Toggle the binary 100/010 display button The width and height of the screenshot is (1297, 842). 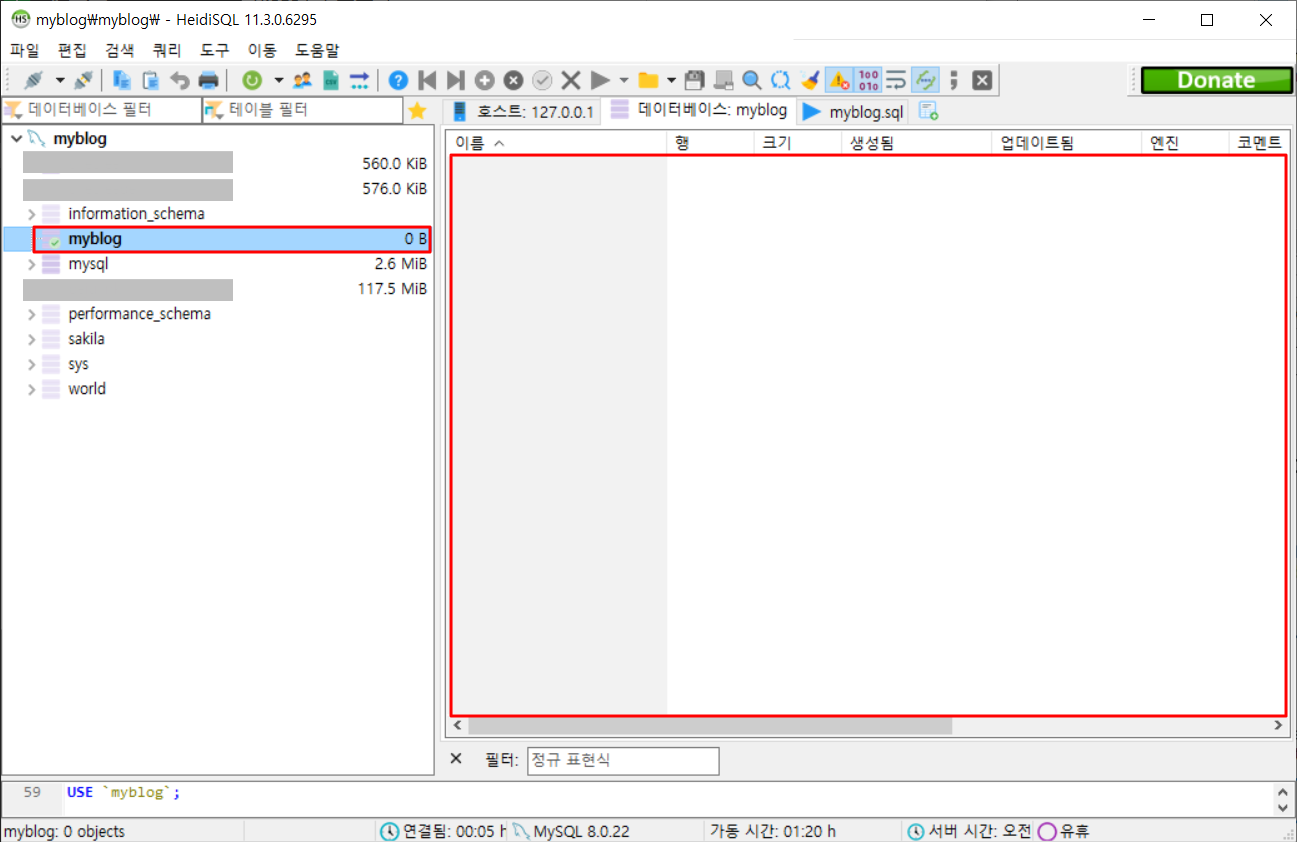(x=868, y=80)
